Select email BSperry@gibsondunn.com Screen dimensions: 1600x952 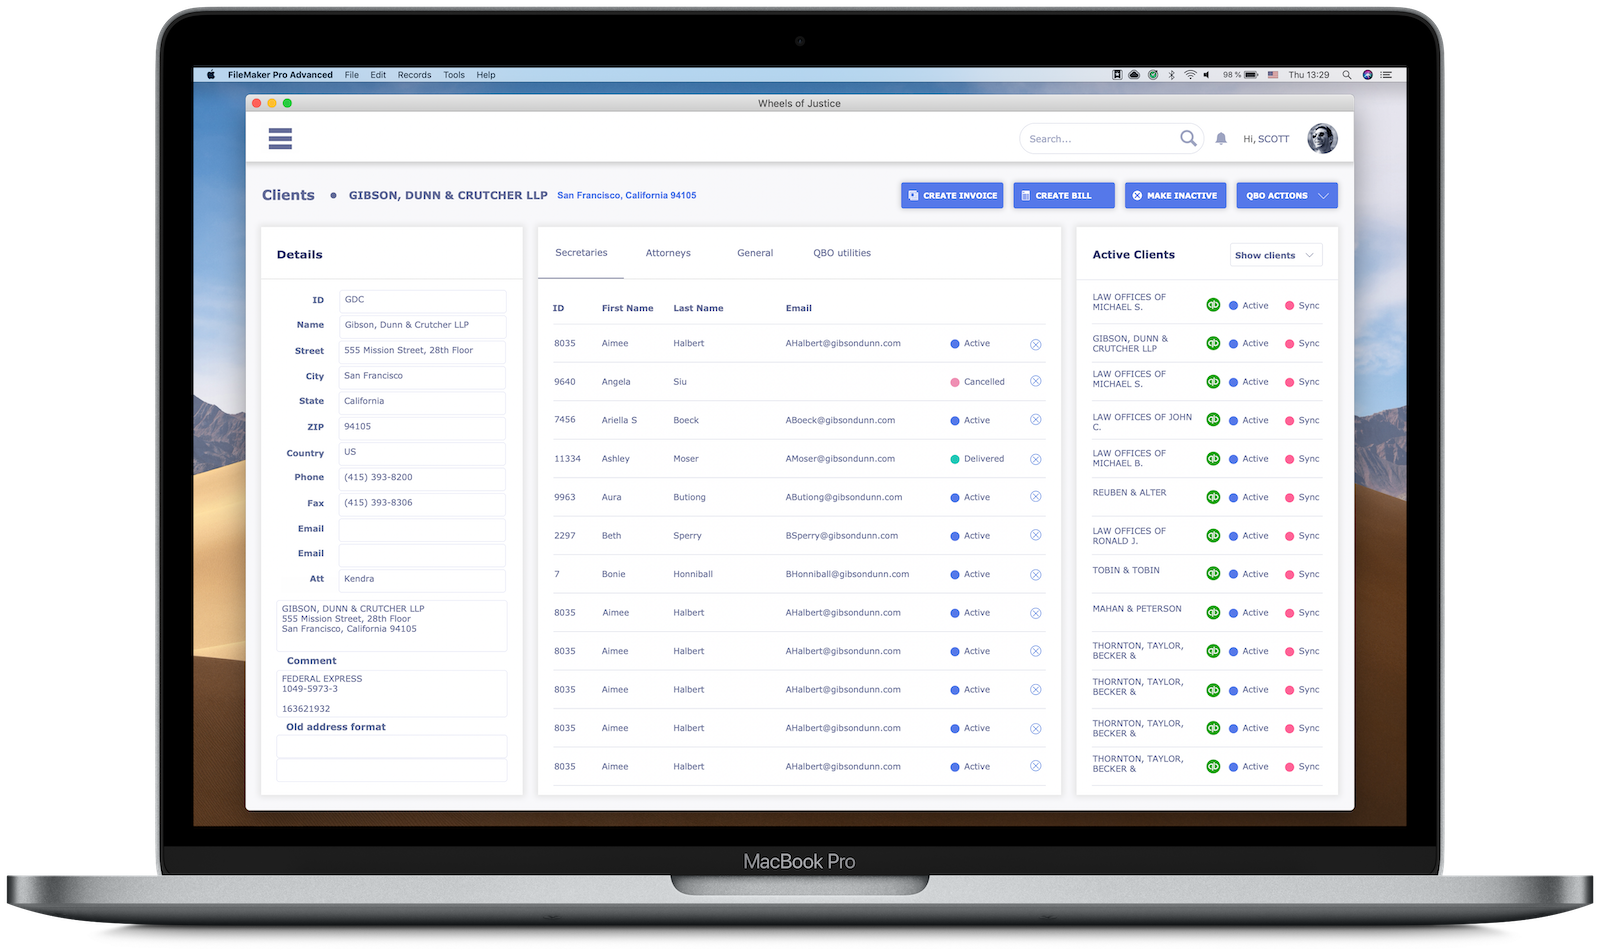[x=842, y=535]
